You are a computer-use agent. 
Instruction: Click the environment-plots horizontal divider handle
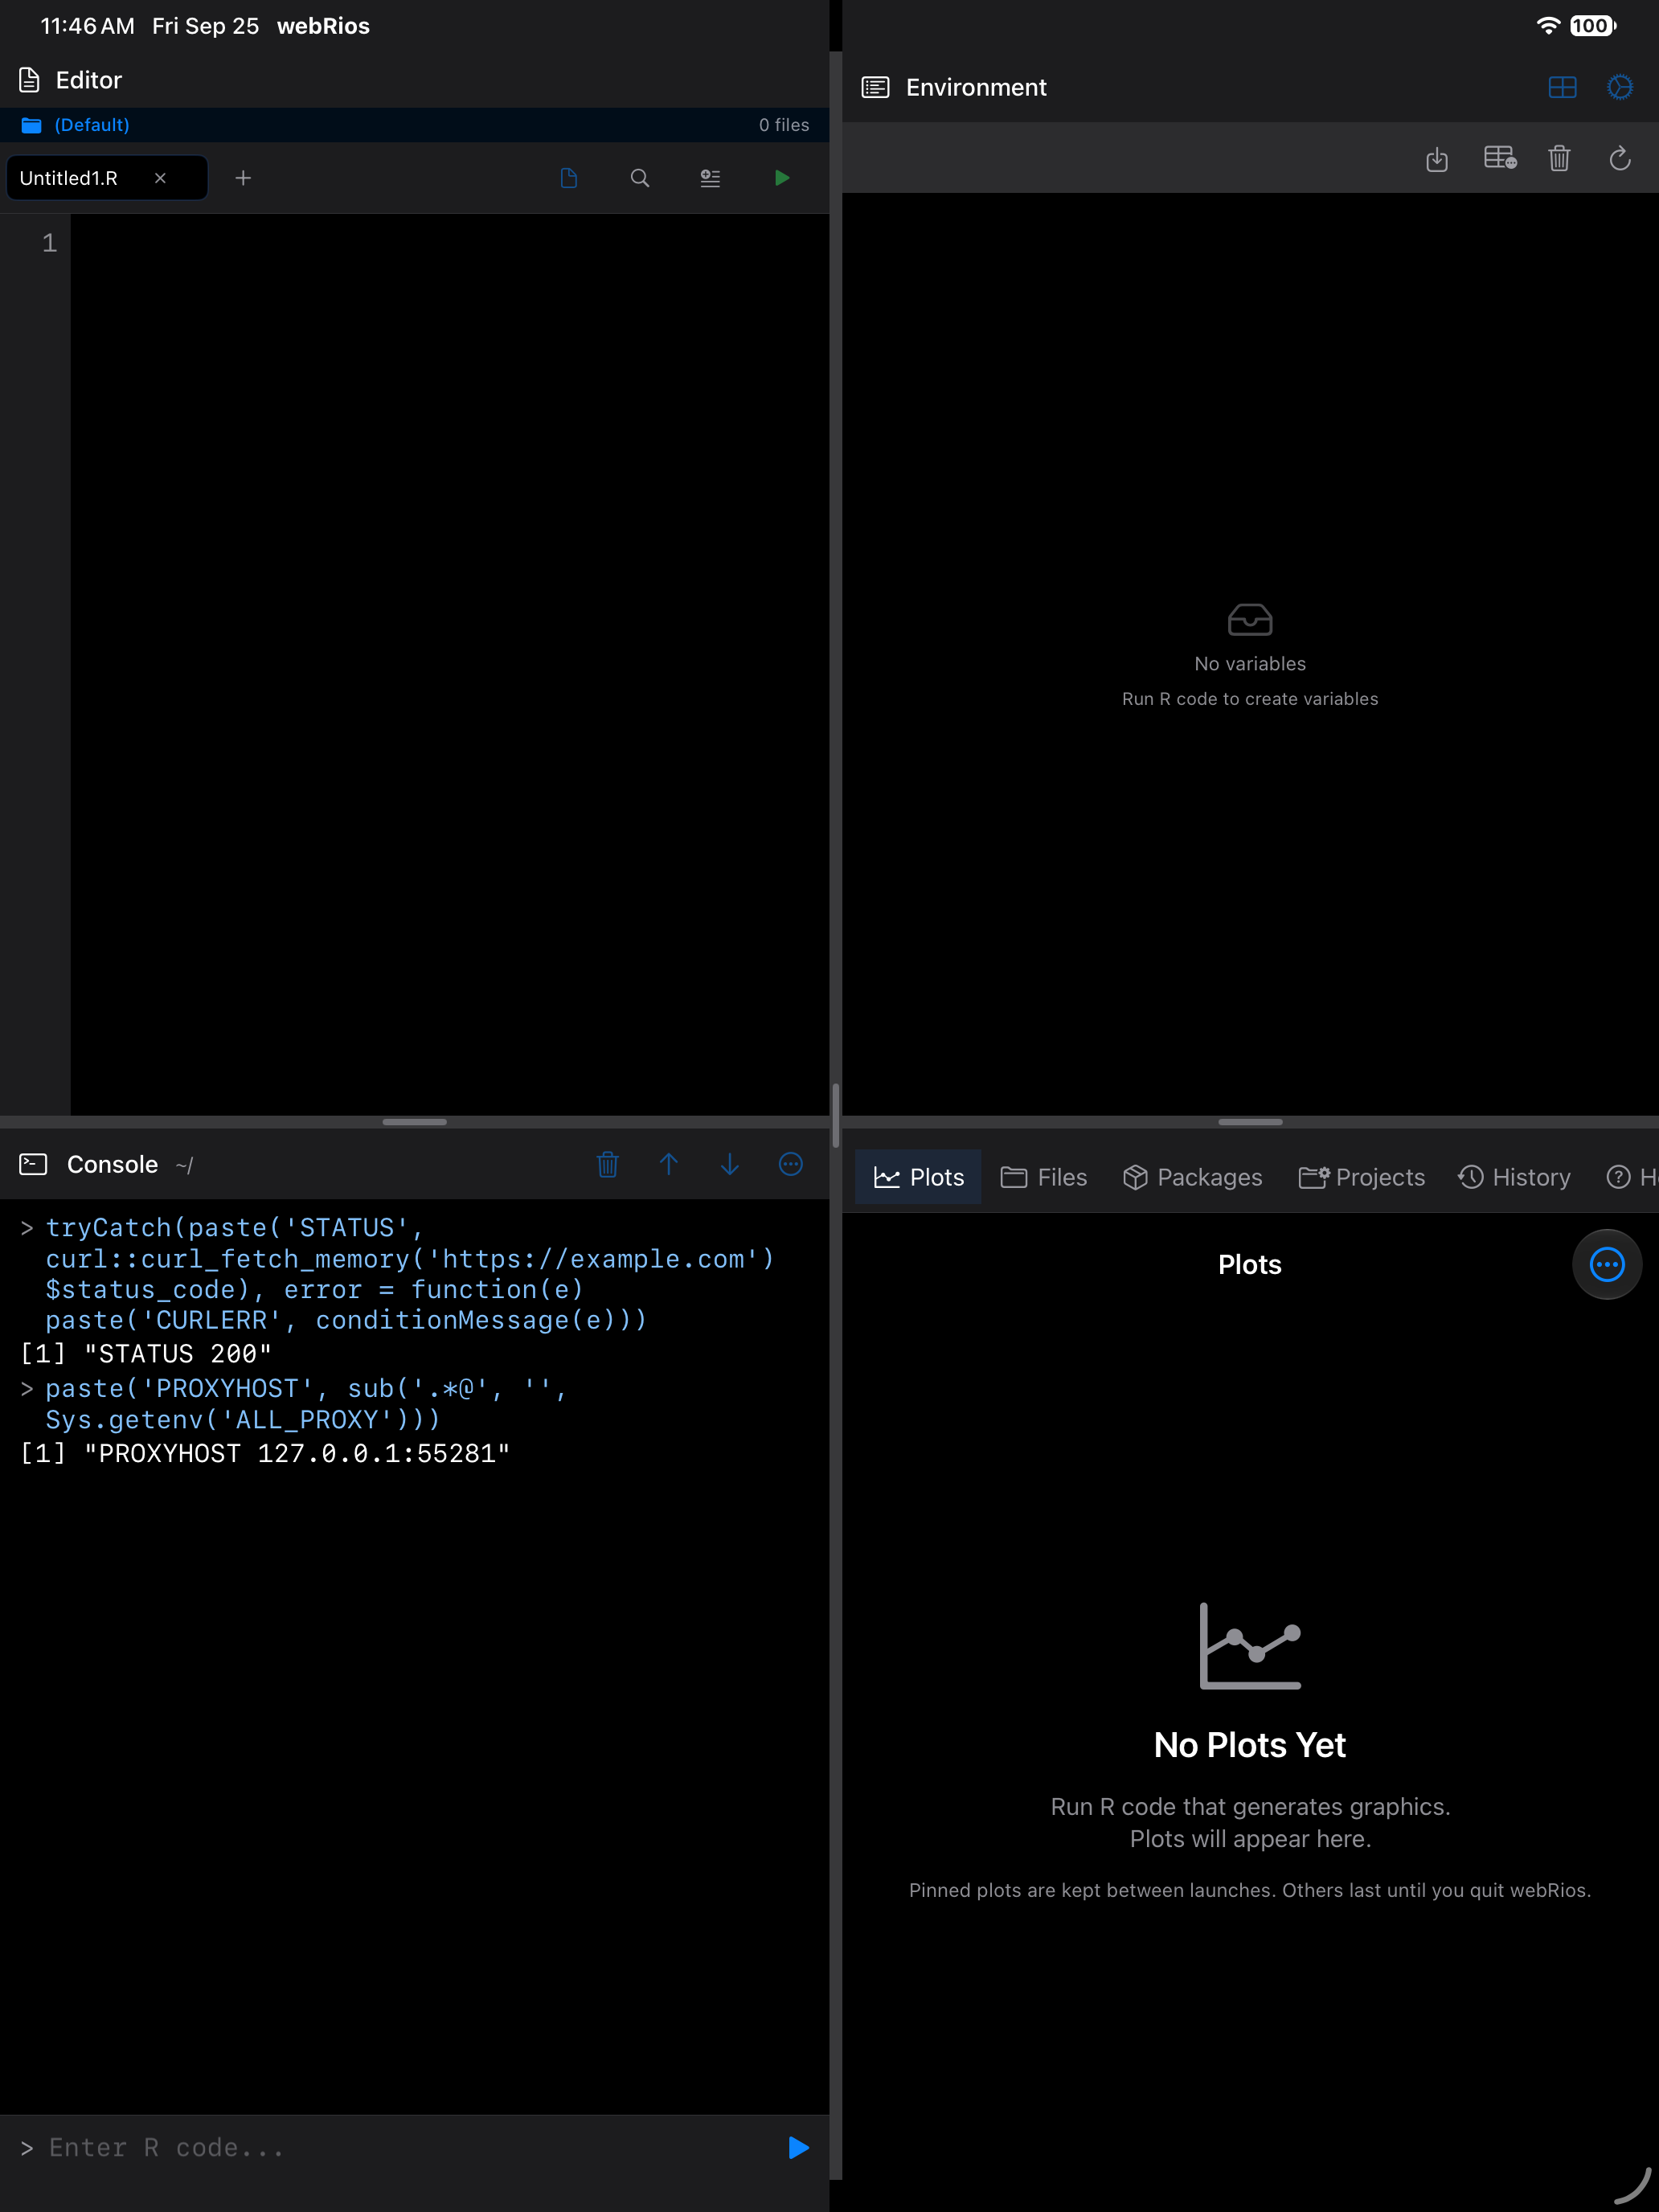pos(1250,1122)
